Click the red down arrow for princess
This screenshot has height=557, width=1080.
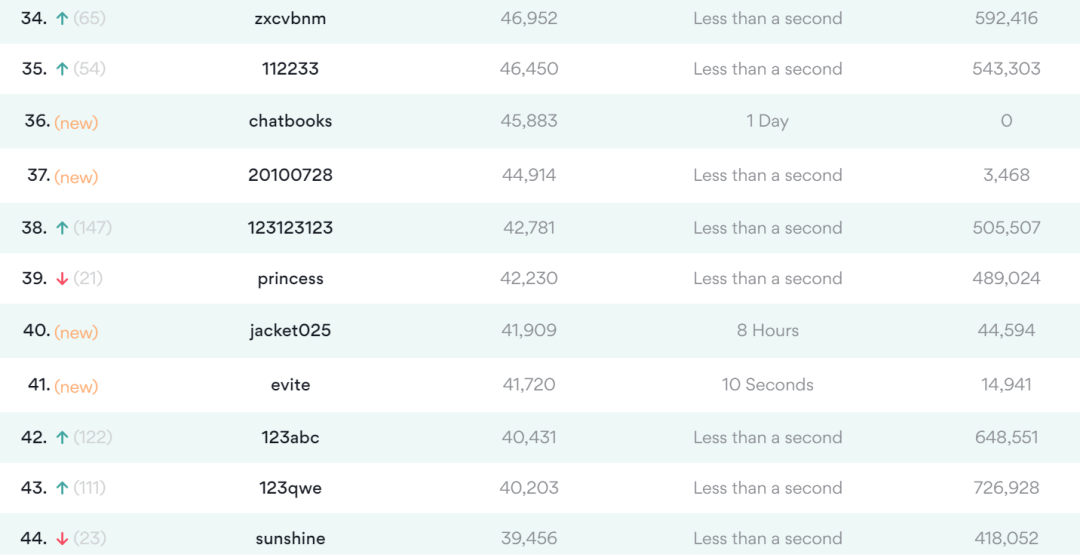[62, 279]
